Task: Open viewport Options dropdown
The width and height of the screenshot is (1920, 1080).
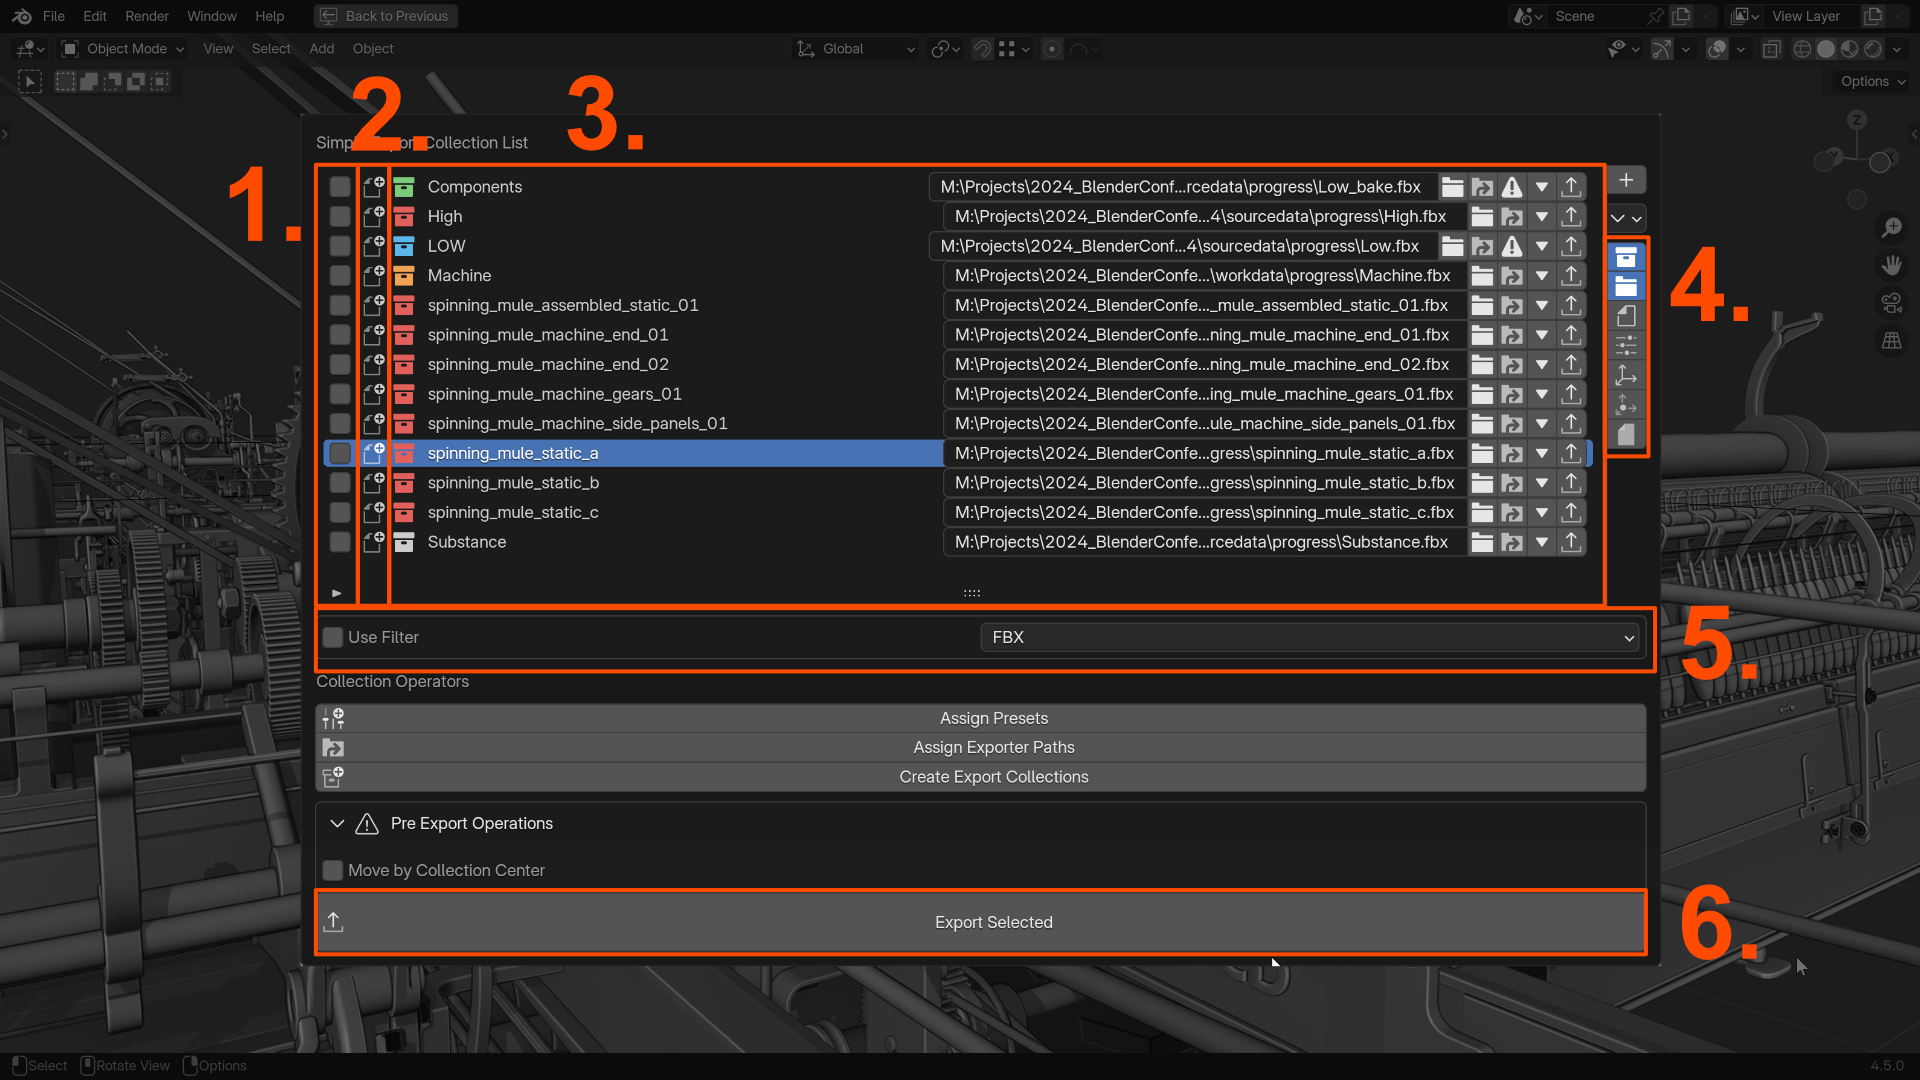Action: coord(1873,81)
